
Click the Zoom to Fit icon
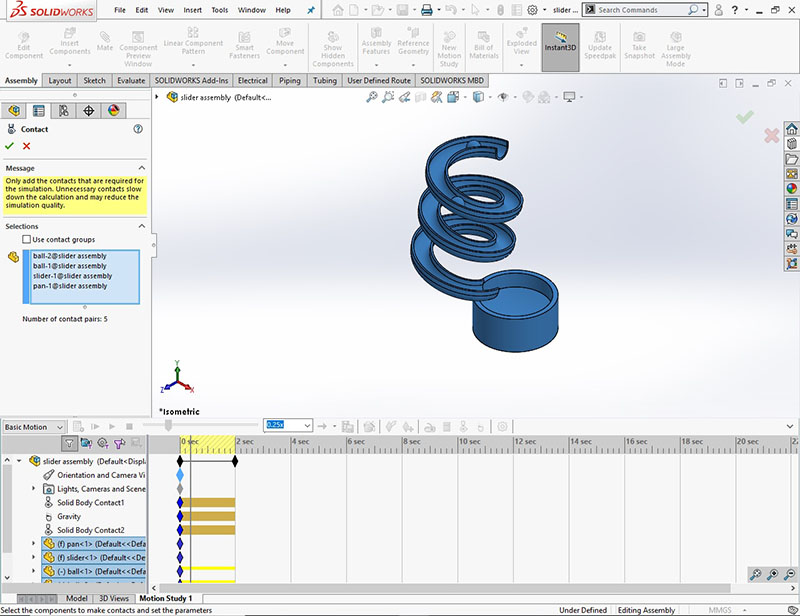coord(371,97)
